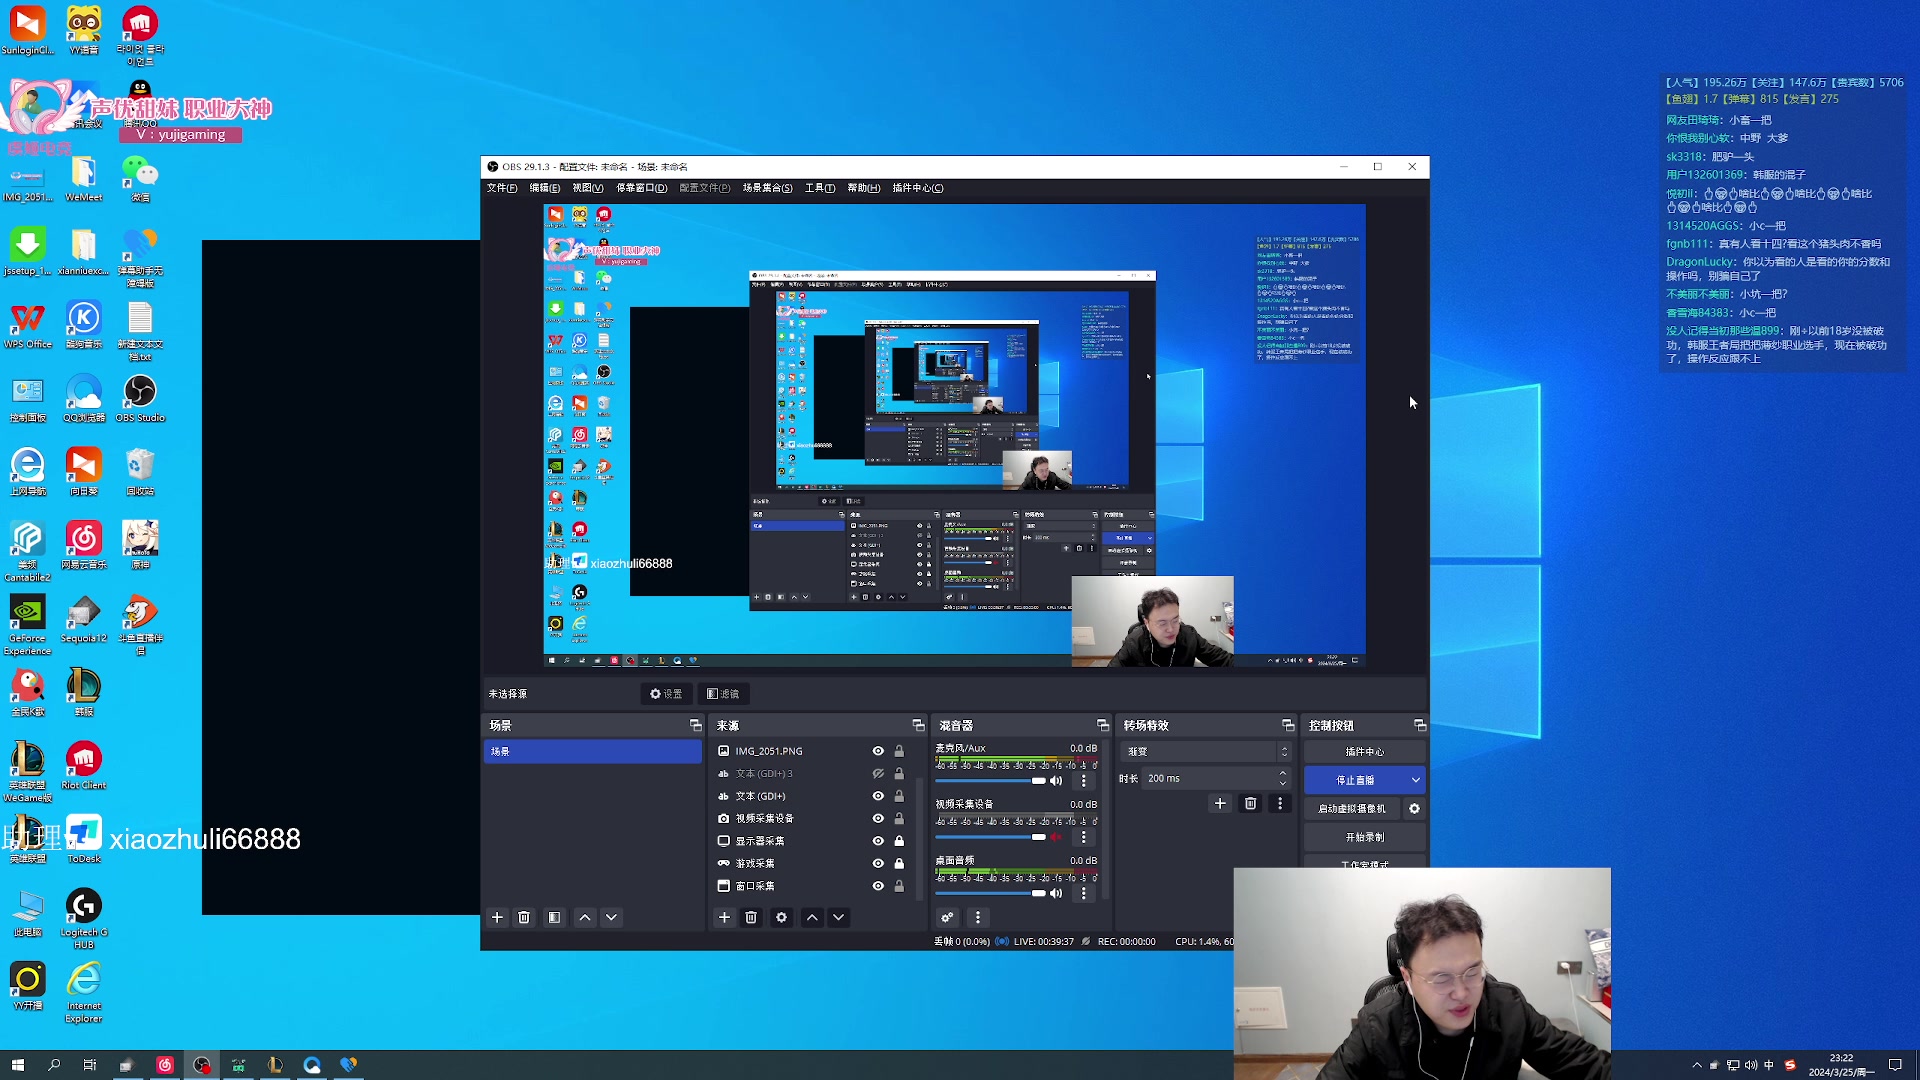Viewport: 1920px width, 1080px height.
Task: Click the Windows Start button
Action: 17,1065
